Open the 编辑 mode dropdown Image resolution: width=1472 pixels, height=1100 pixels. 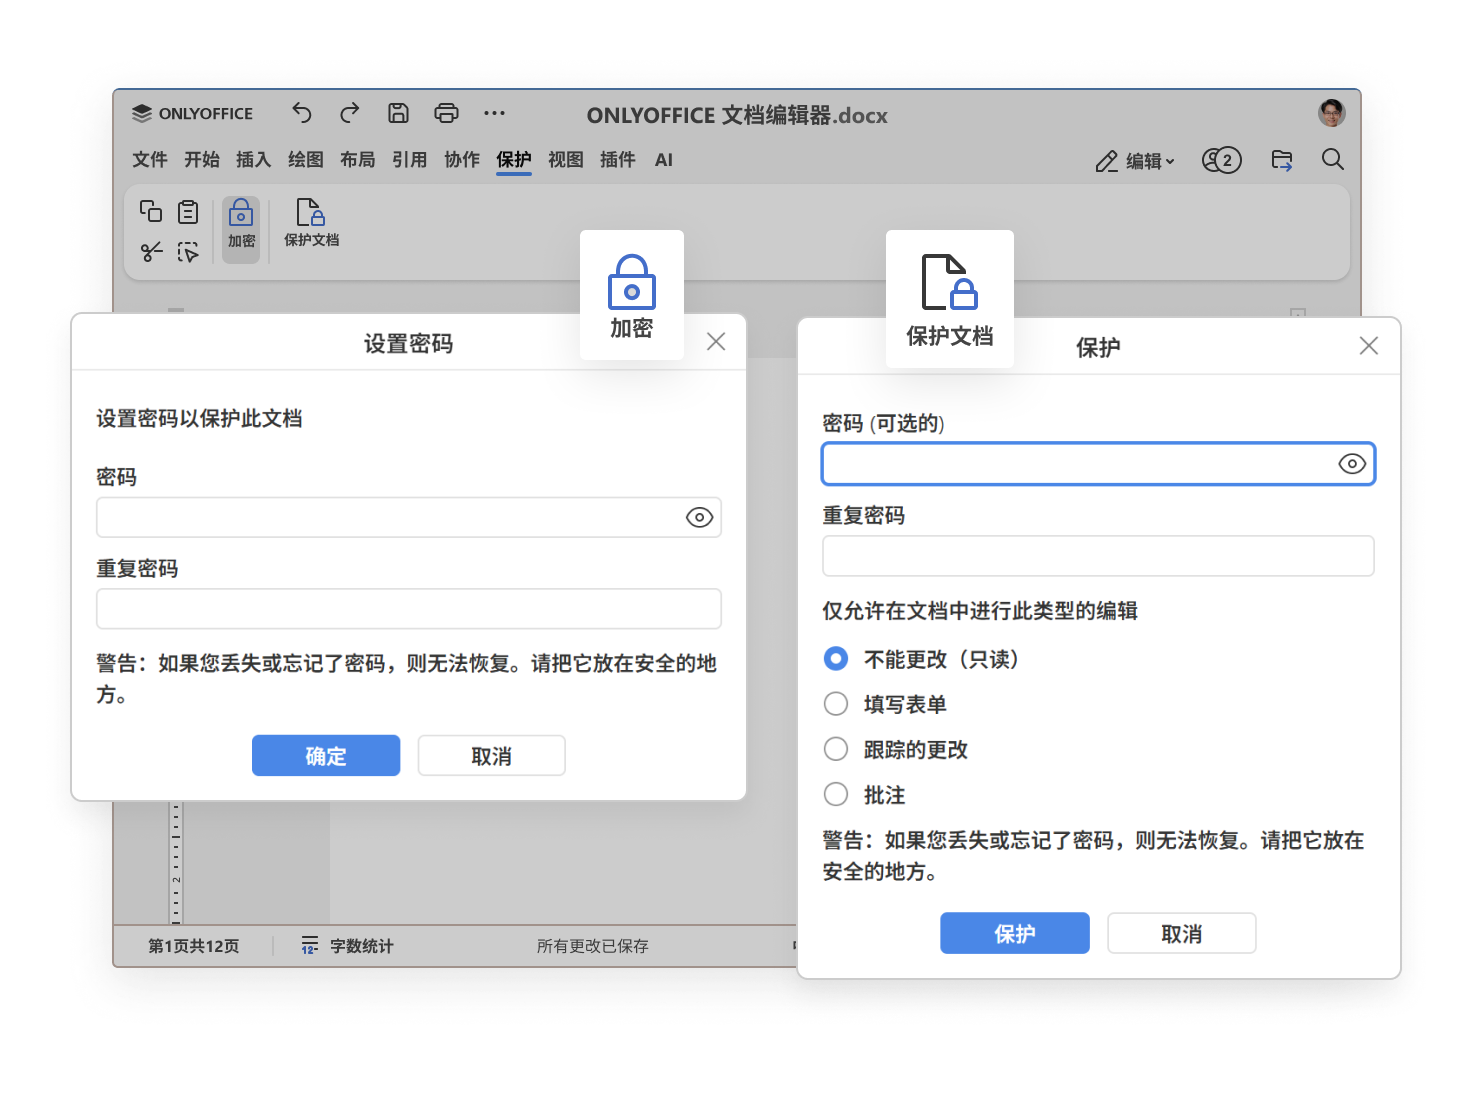[1136, 161]
